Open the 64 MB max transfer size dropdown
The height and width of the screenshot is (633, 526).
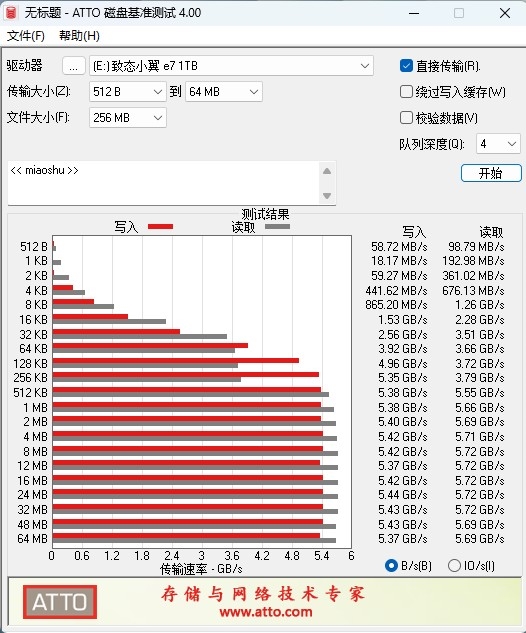224,92
